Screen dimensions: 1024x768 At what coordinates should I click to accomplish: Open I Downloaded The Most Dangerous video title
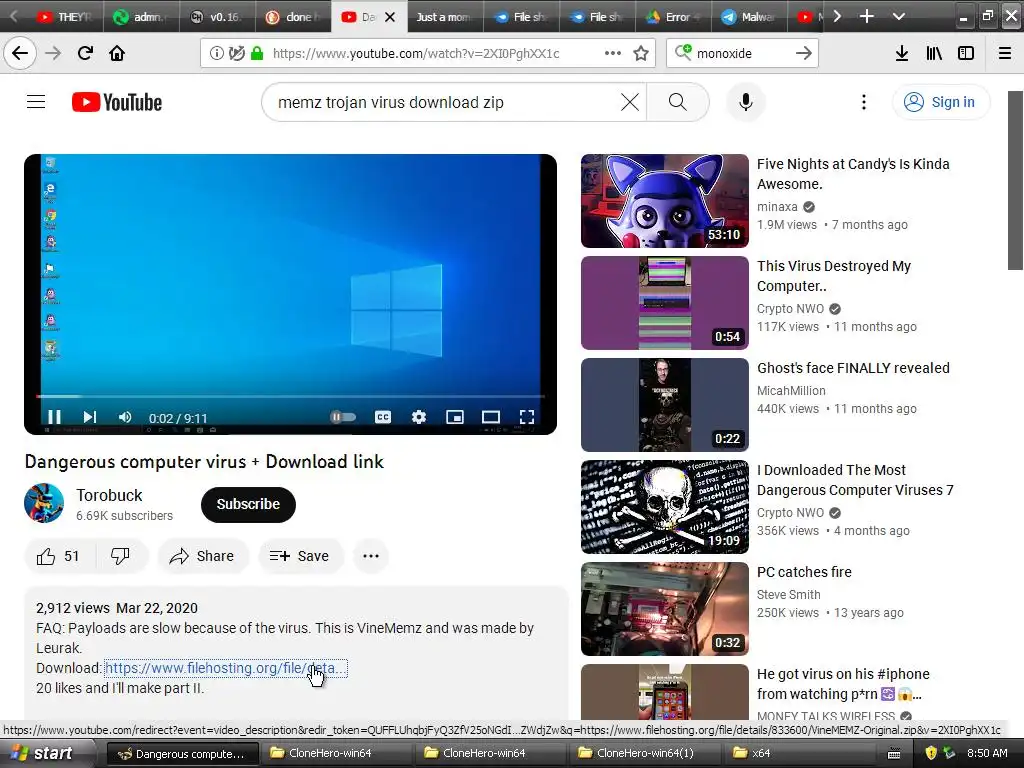click(x=855, y=480)
